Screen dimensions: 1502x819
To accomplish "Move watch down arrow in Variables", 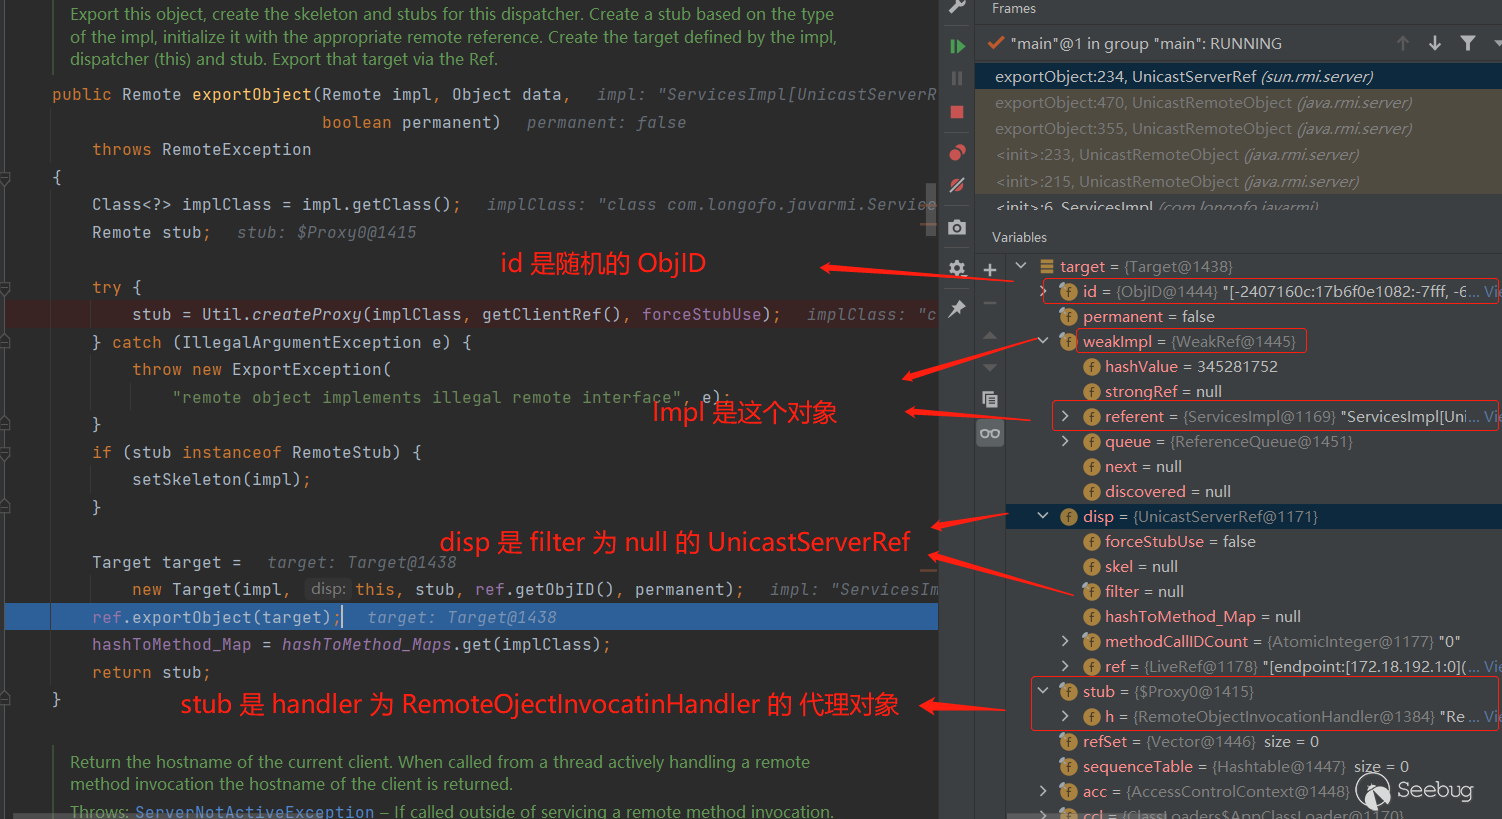I will click(x=990, y=366).
